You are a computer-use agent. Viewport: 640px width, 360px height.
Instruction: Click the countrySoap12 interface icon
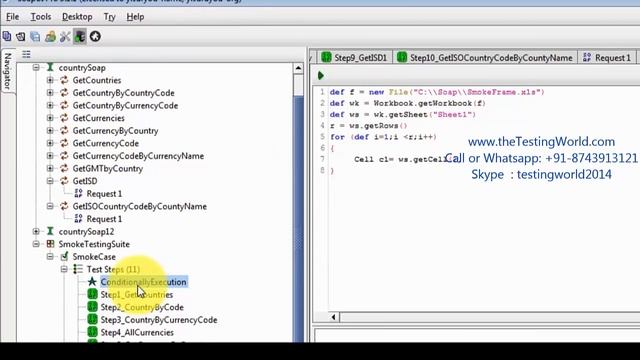click(x=50, y=231)
